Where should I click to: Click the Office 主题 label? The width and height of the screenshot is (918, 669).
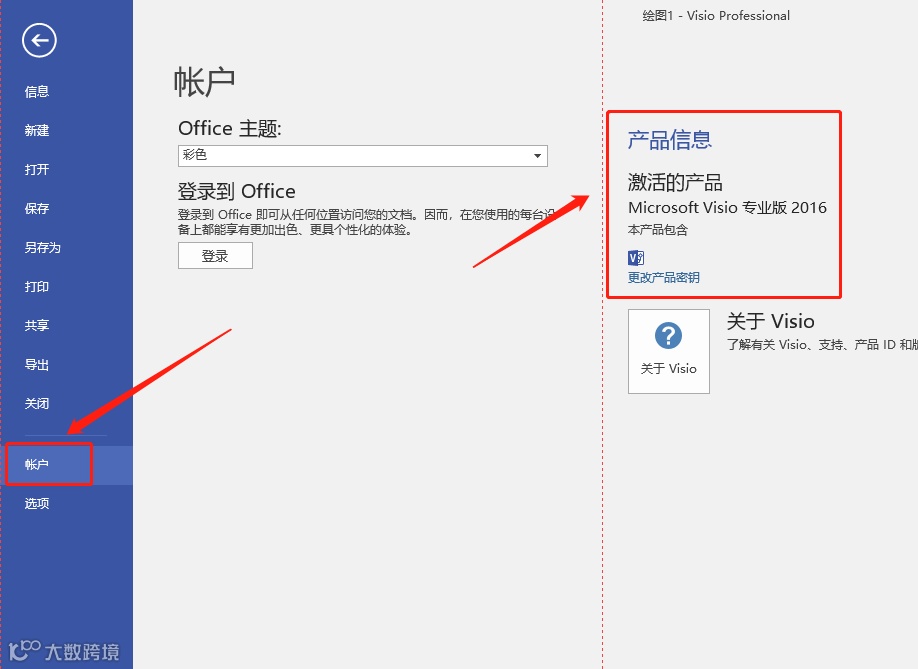click(230, 128)
